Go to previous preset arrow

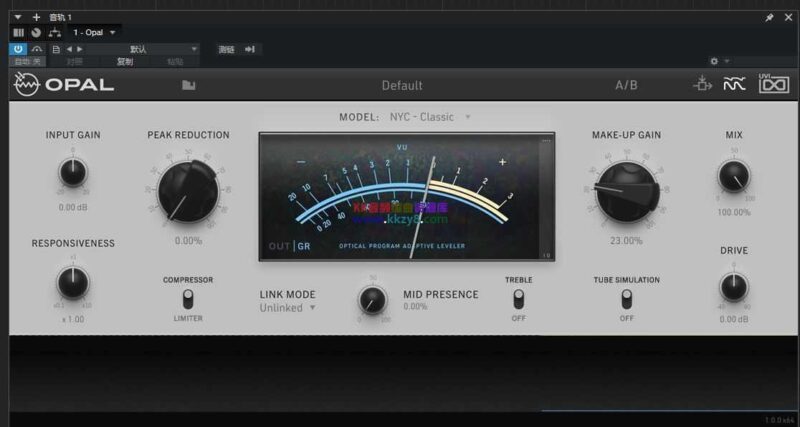[69, 49]
